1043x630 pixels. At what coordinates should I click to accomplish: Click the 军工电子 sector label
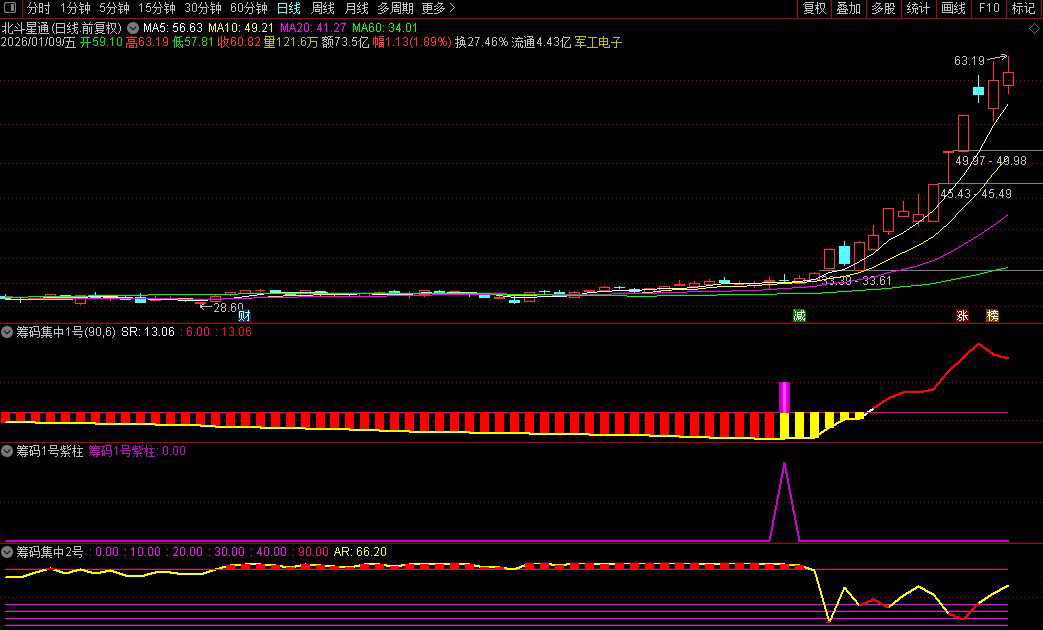(x=598, y=43)
